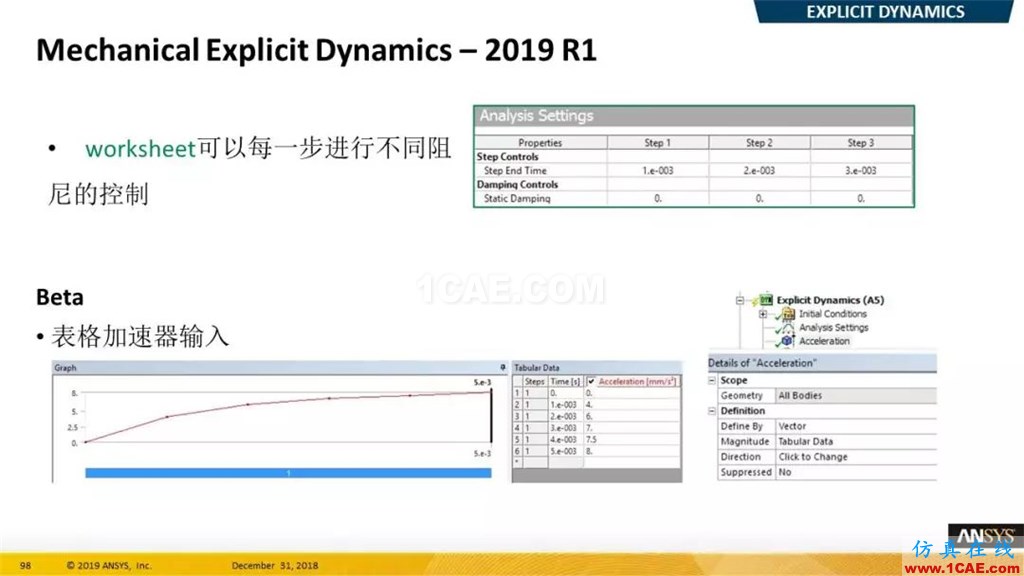Select Time cell 1.e-003 in row 2
1024x576 pixels.
coord(565,405)
